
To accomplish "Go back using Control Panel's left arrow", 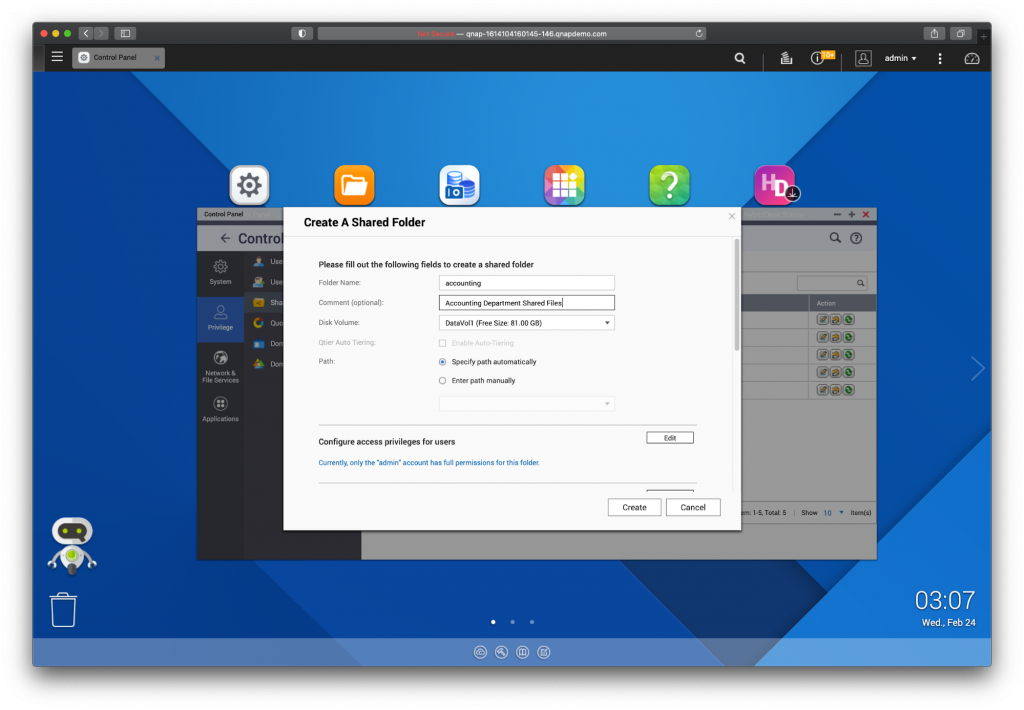I will tap(225, 238).
